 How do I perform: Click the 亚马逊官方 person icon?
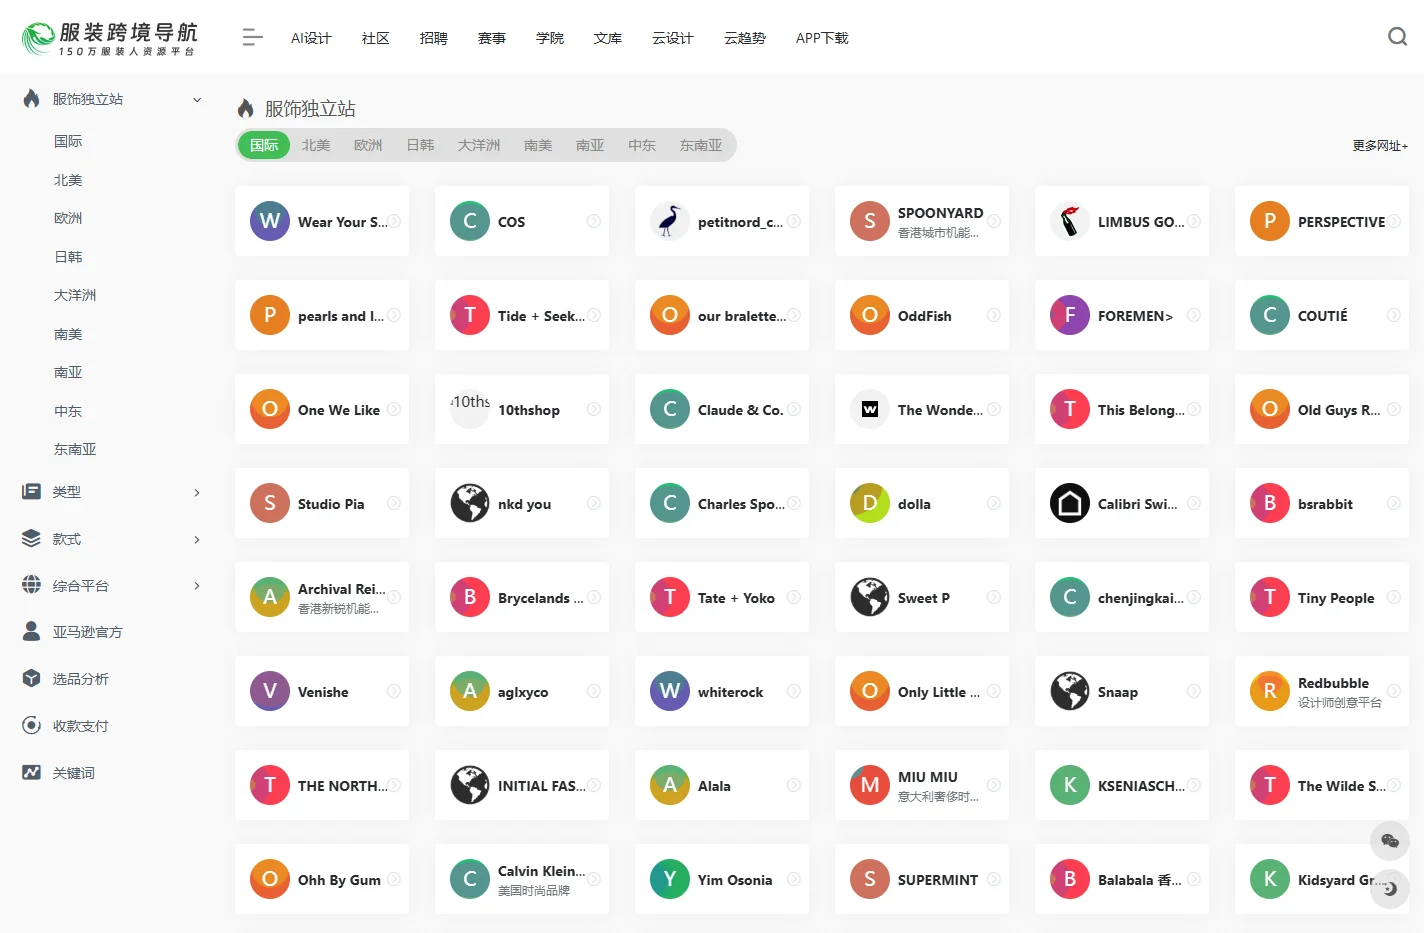pos(32,631)
